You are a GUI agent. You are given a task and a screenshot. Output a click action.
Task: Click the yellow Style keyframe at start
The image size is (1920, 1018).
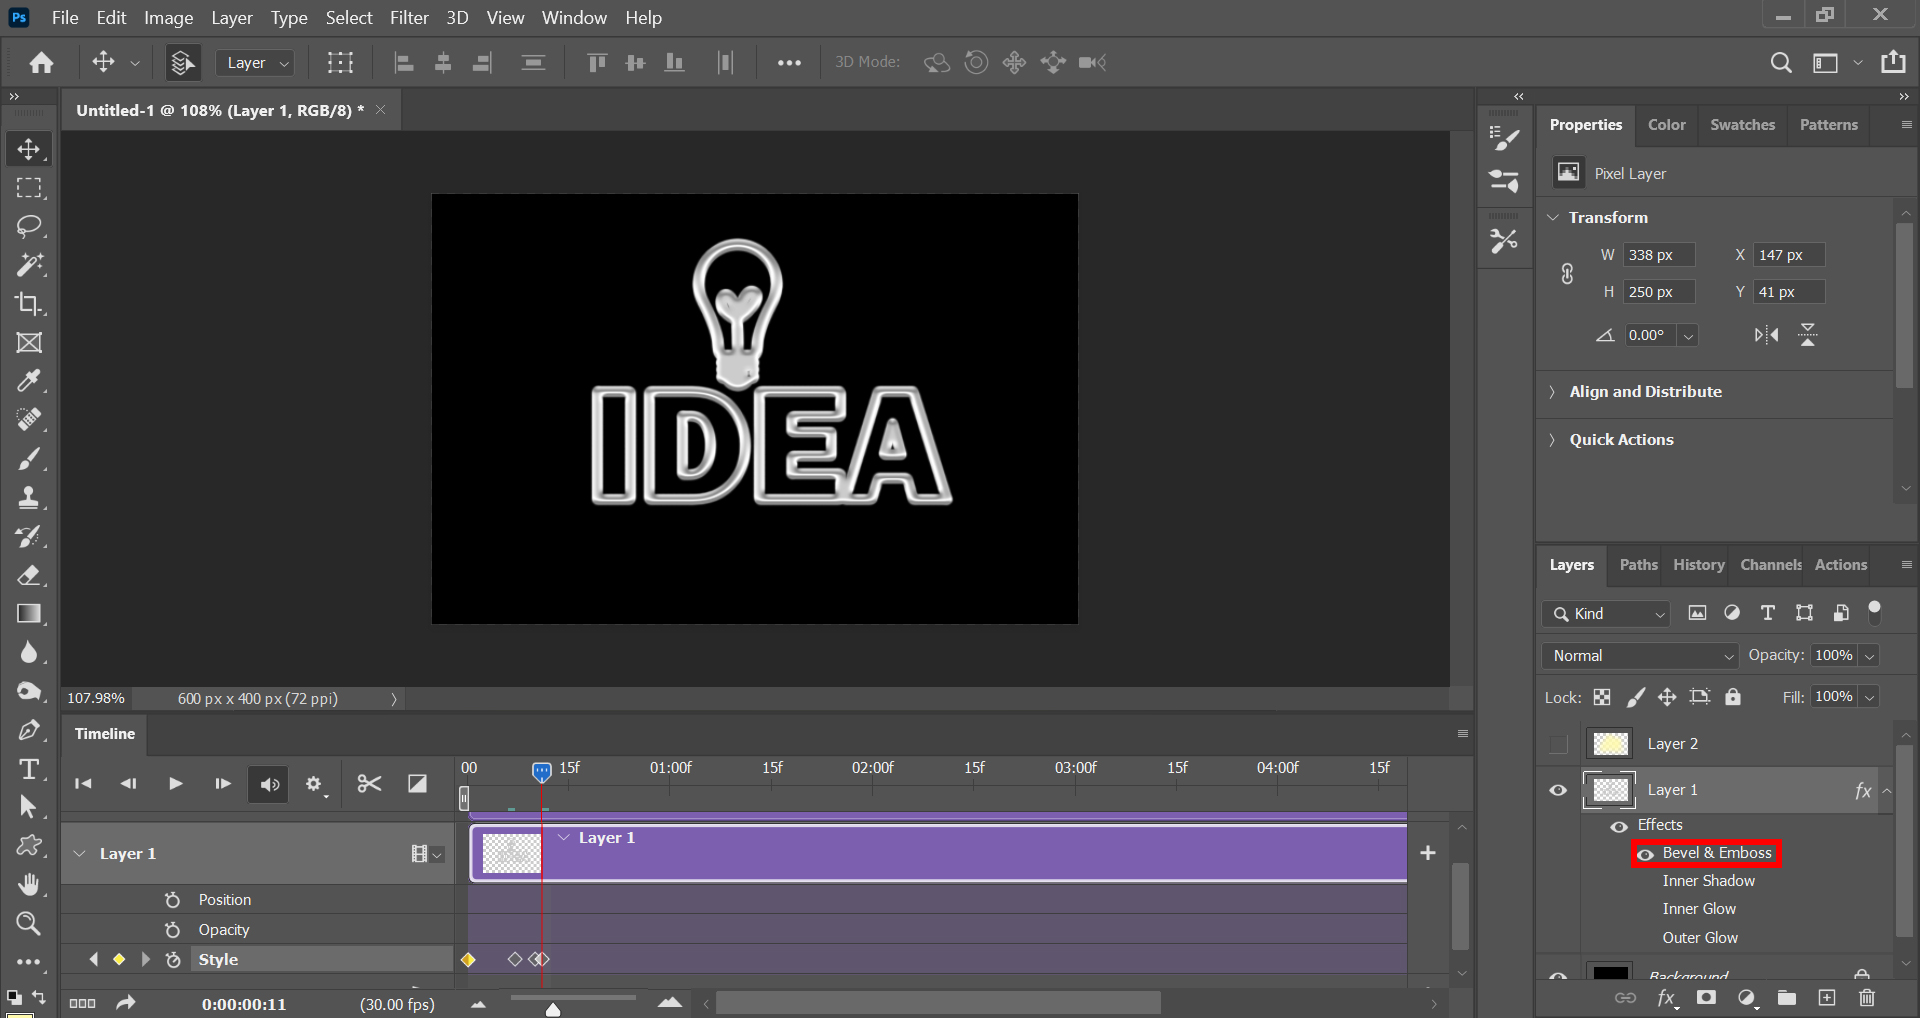pos(468,960)
